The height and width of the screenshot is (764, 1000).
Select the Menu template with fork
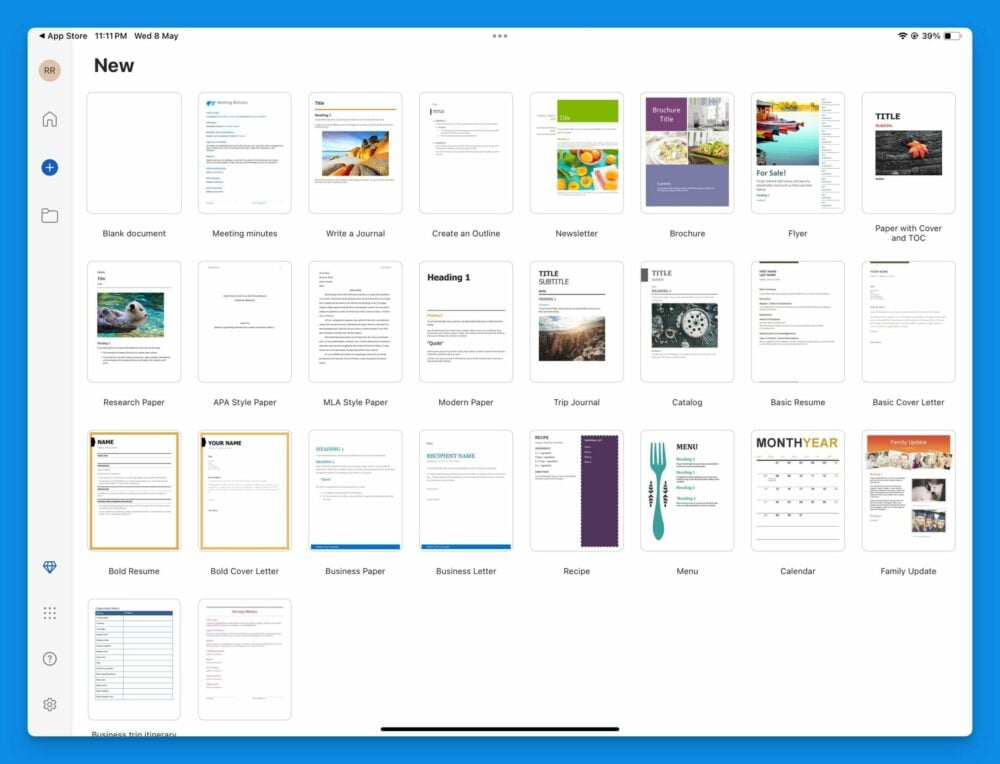(x=688, y=490)
